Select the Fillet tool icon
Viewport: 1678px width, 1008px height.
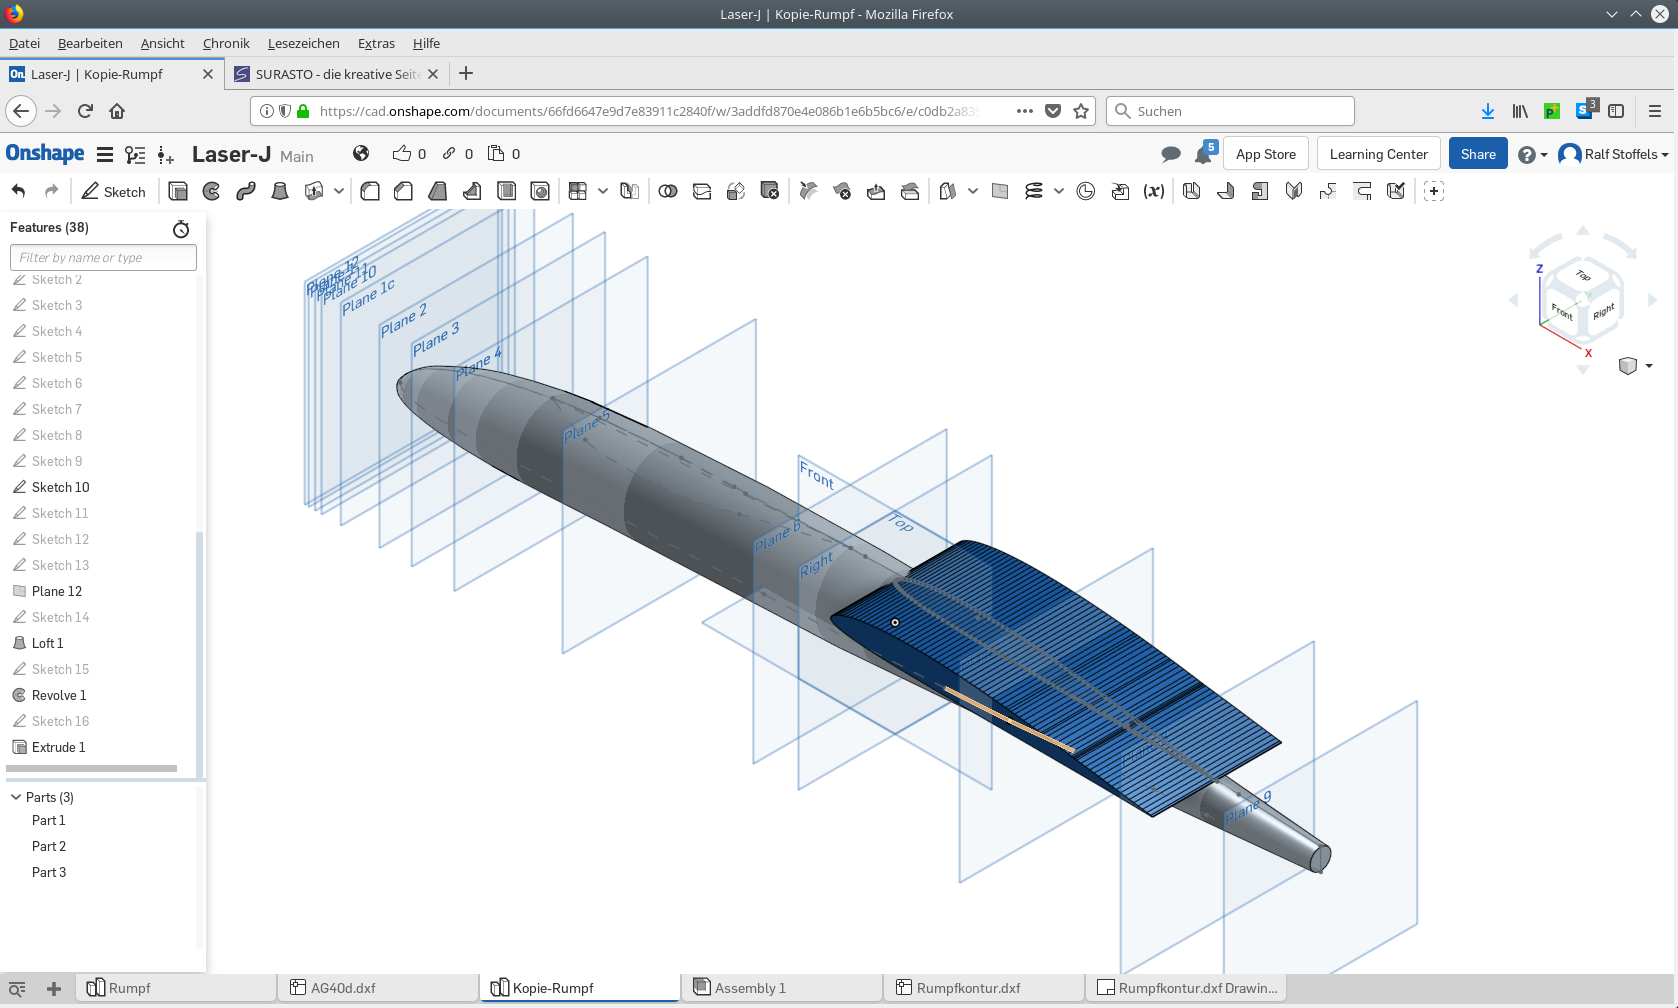pyautogui.click(x=370, y=191)
